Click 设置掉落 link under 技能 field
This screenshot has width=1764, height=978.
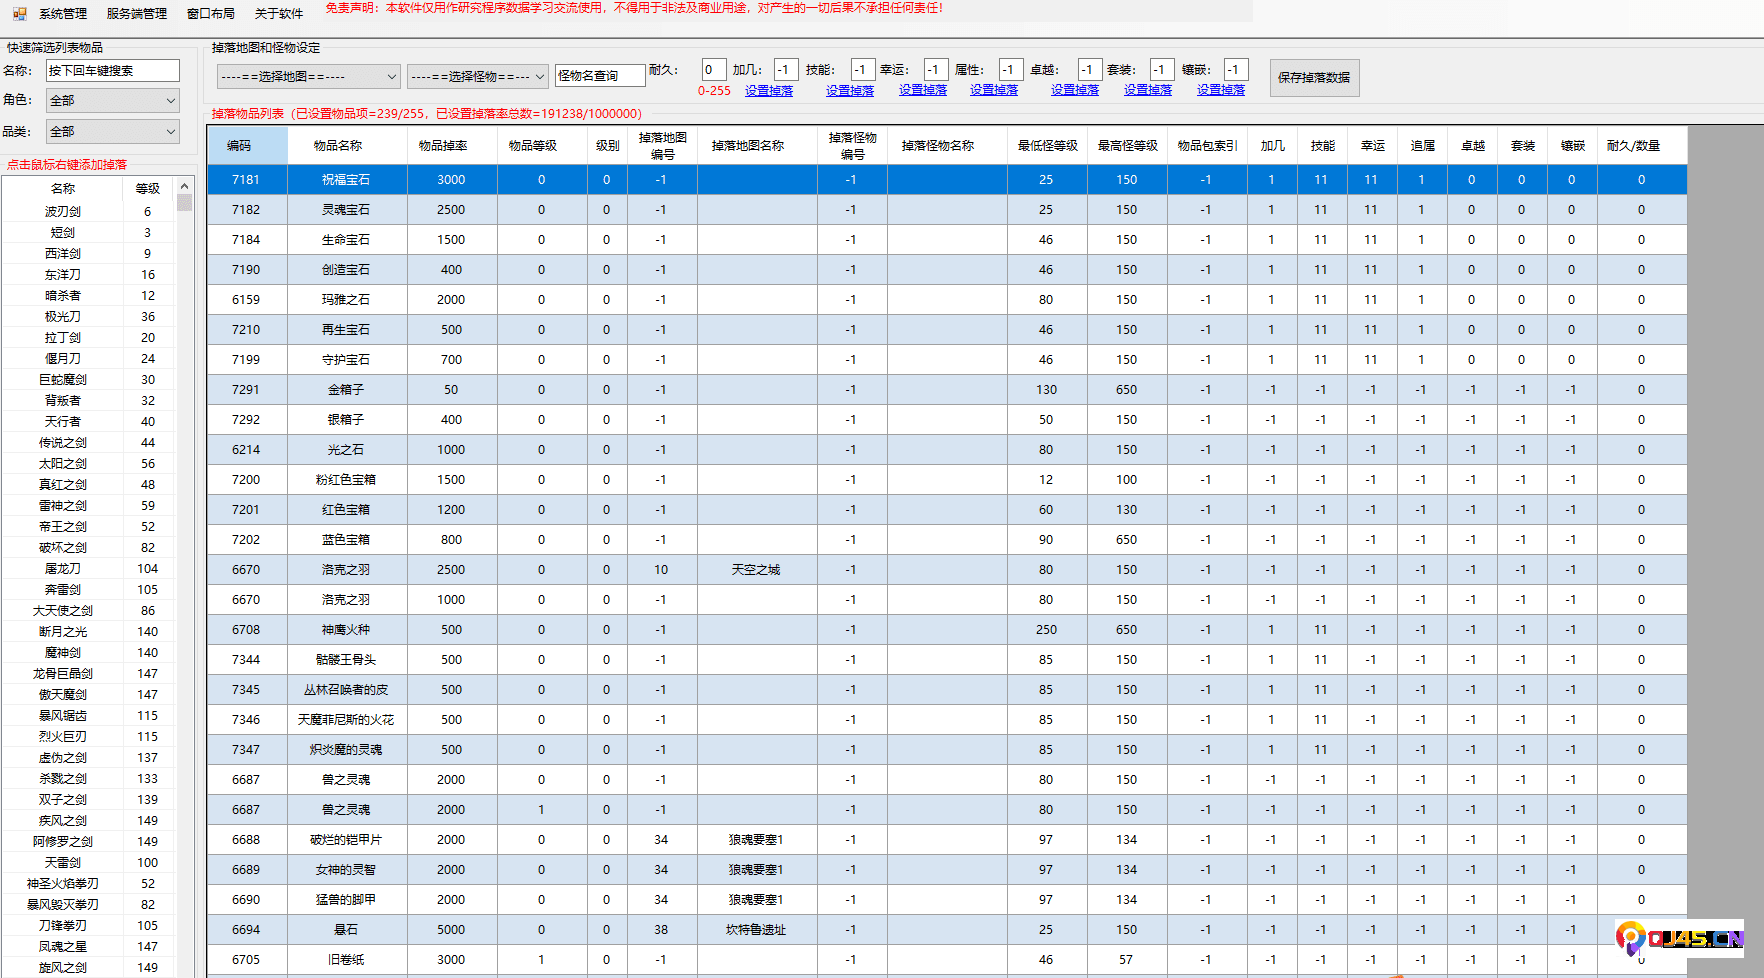850,91
